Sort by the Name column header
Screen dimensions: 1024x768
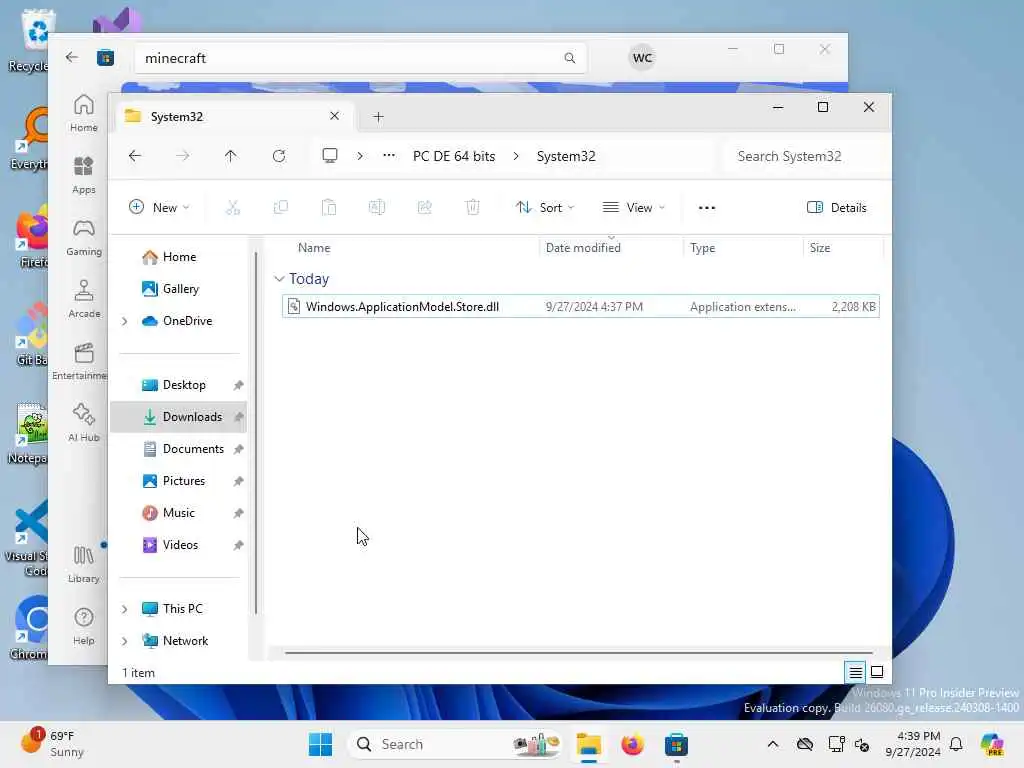314,248
